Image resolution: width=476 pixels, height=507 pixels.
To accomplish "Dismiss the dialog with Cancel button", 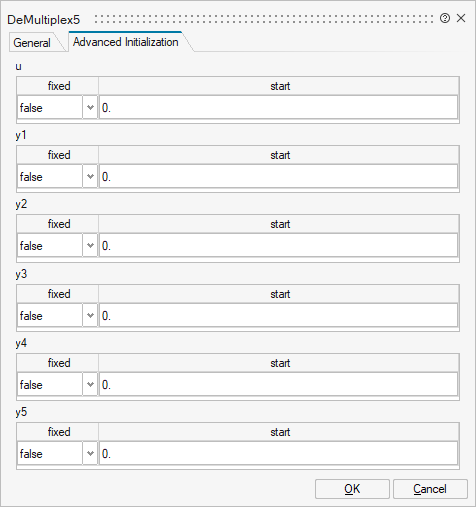I will [430, 489].
